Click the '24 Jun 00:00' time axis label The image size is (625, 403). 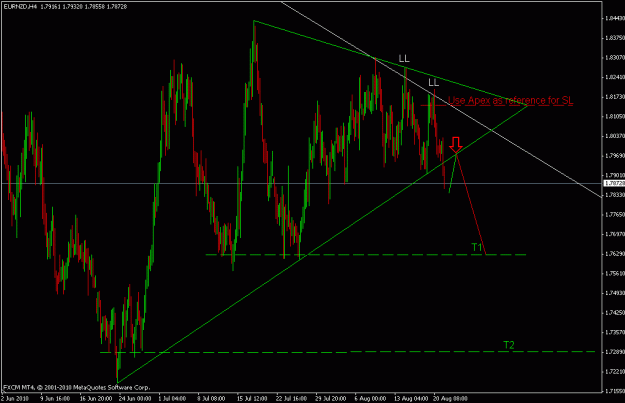pyautogui.click(x=134, y=398)
